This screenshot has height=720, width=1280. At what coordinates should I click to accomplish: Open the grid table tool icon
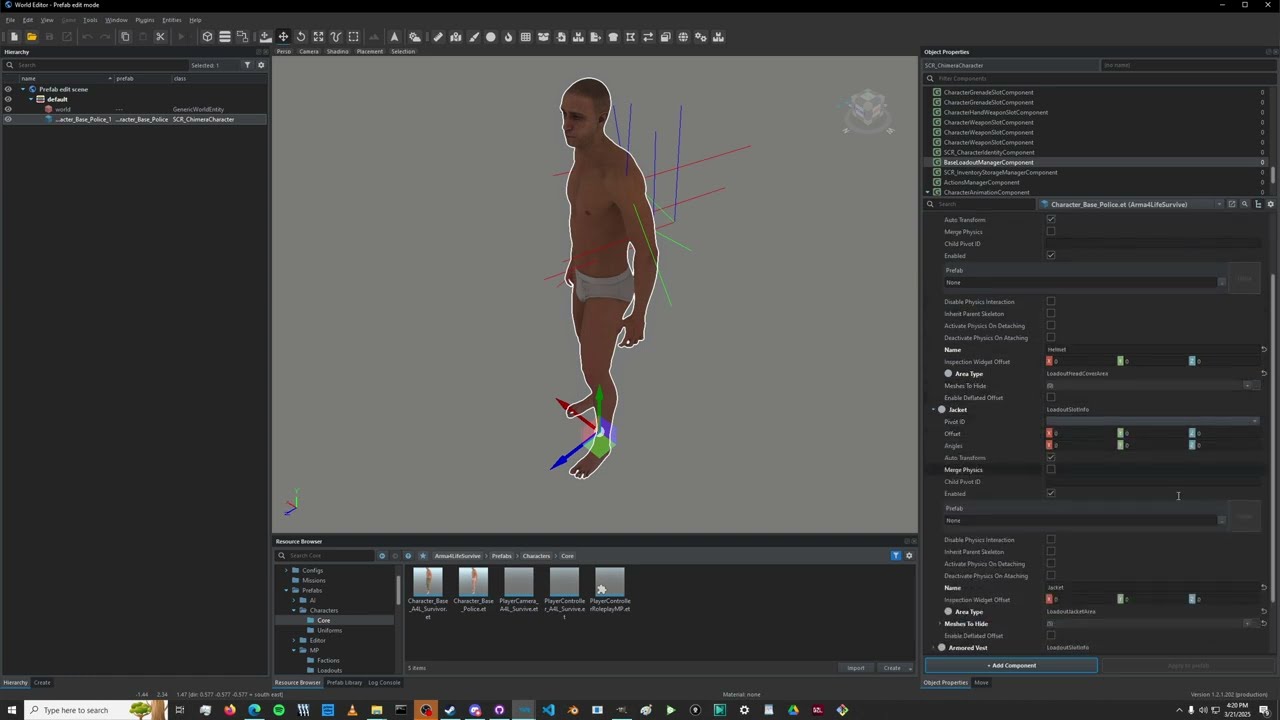tap(525, 37)
